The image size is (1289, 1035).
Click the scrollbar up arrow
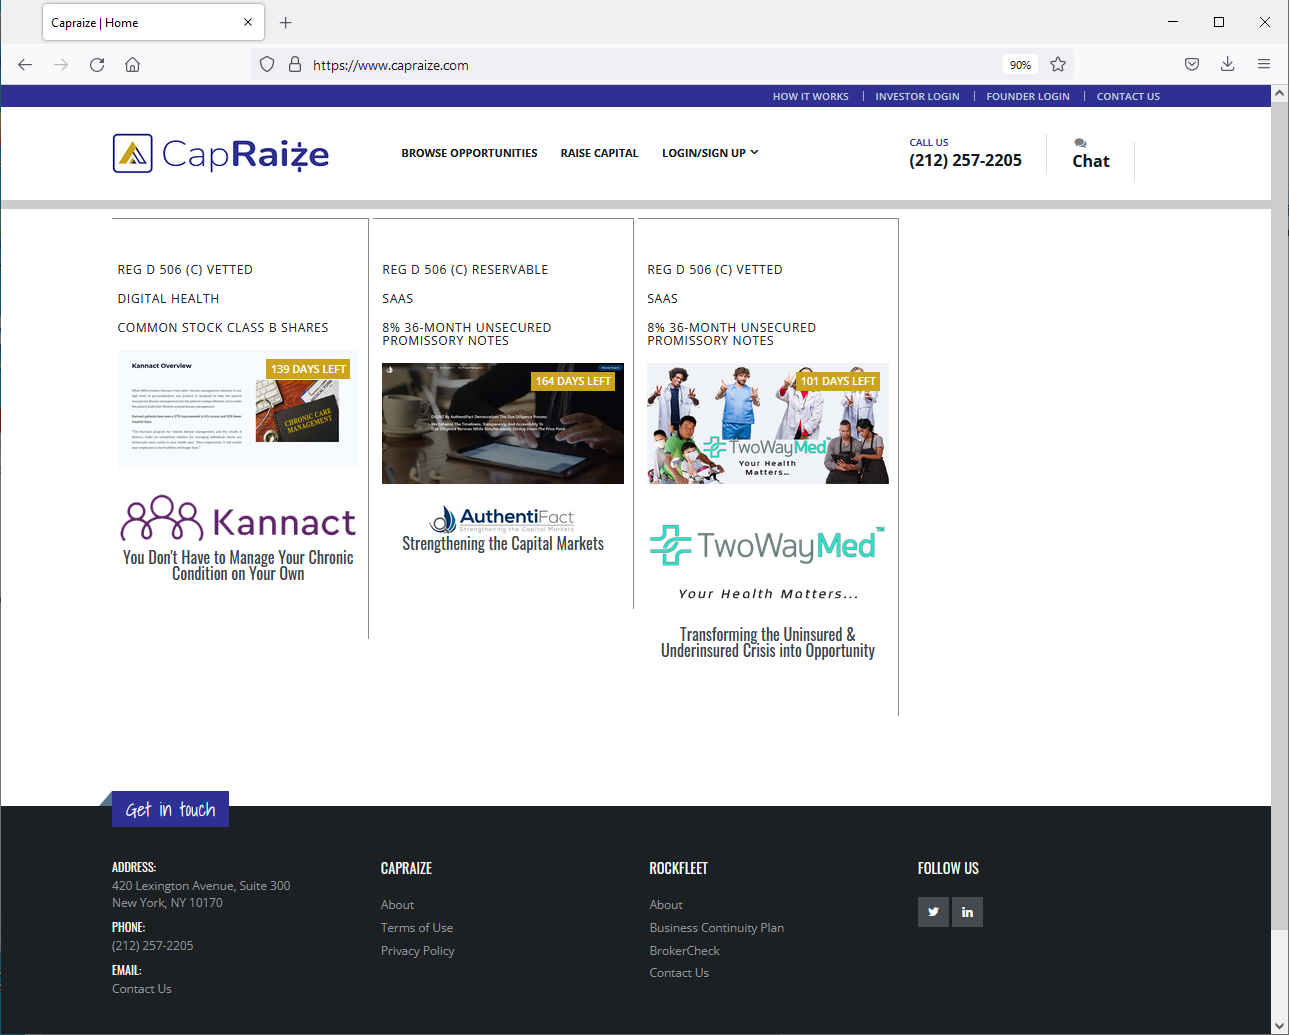pyautogui.click(x=1280, y=93)
